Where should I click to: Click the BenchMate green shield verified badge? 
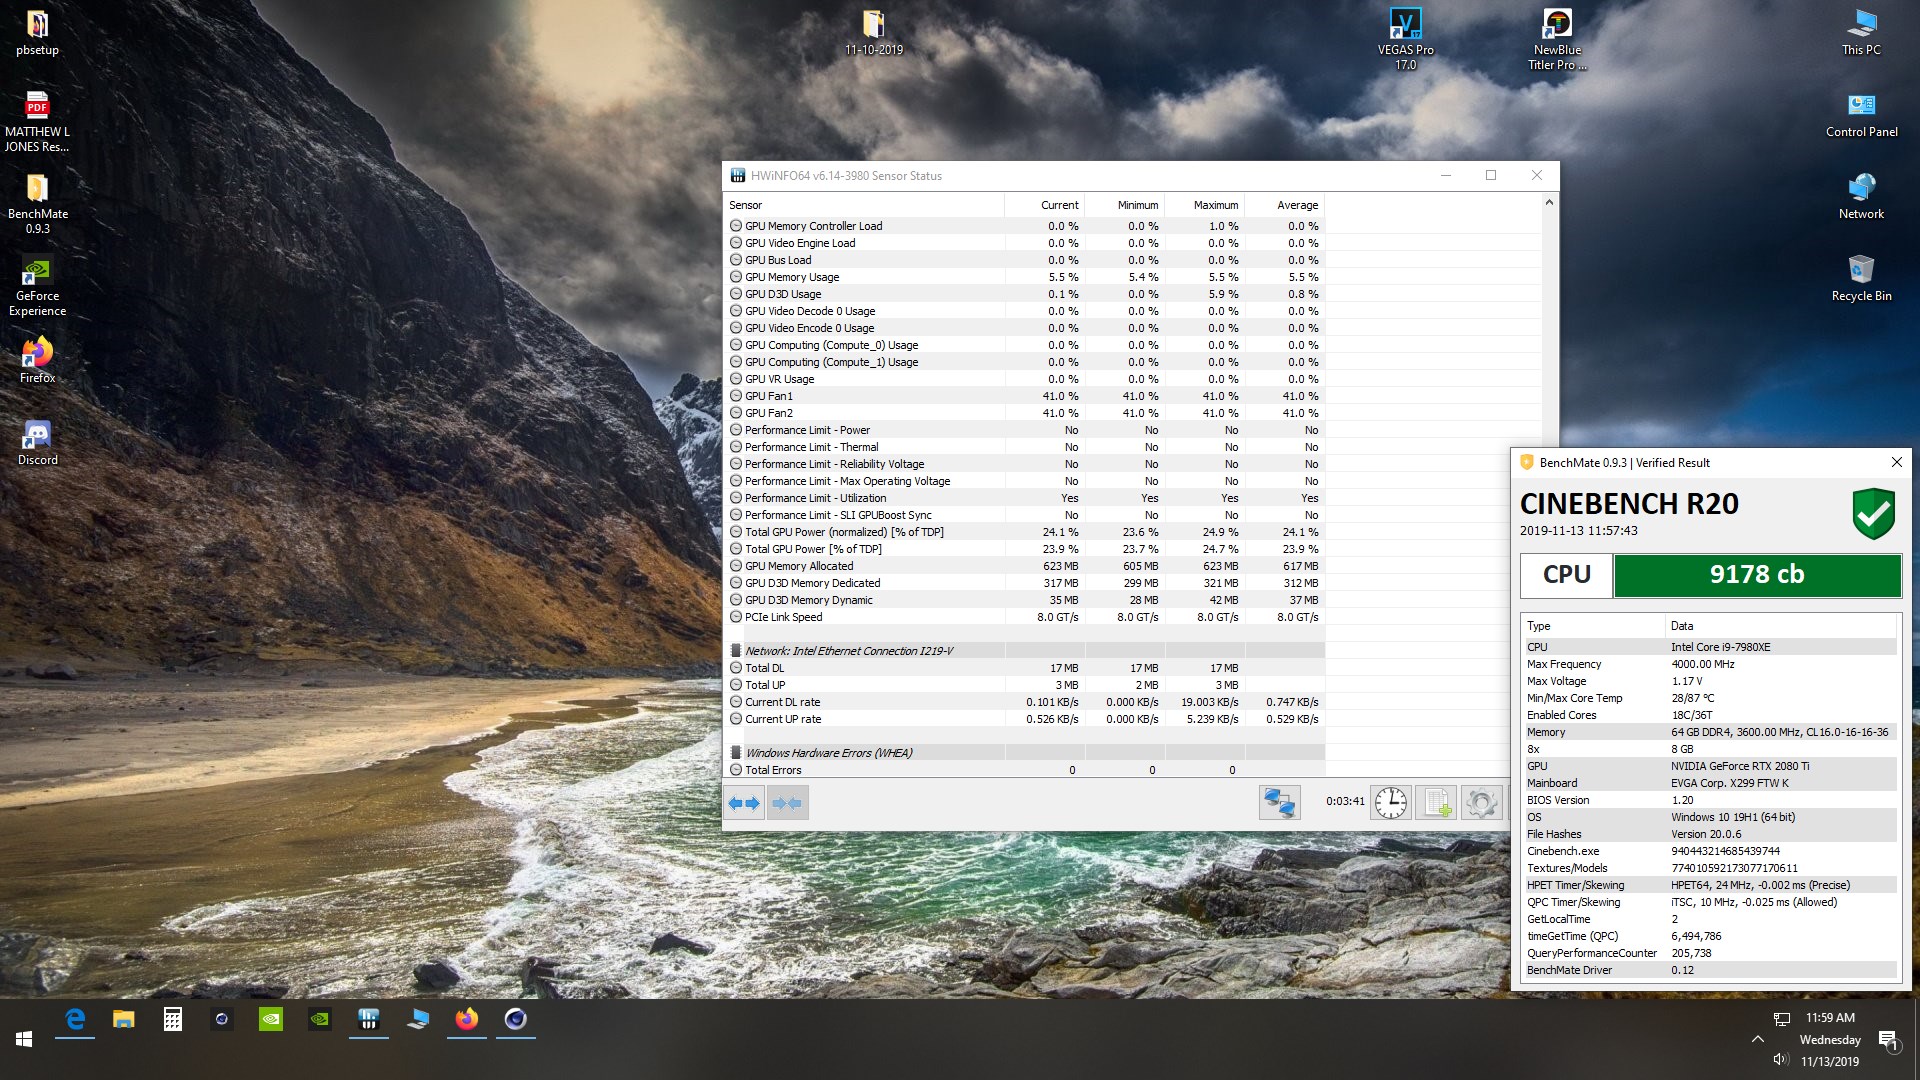click(x=1873, y=514)
